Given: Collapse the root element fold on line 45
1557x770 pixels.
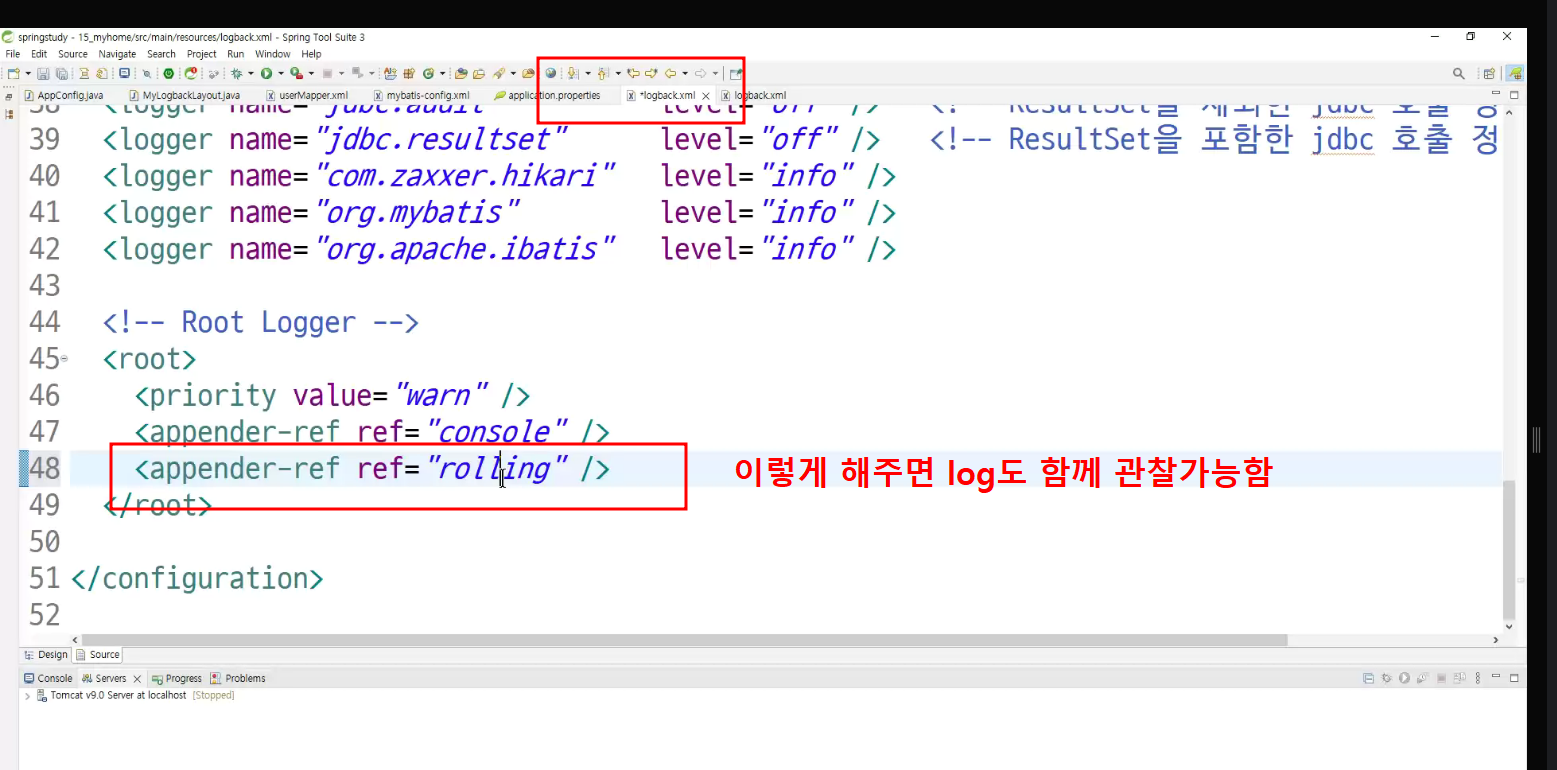Looking at the screenshot, I should click(x=65, y=358).
